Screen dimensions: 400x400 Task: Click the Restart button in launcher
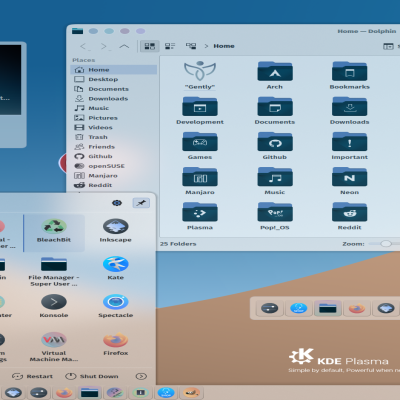coord(32,376)
